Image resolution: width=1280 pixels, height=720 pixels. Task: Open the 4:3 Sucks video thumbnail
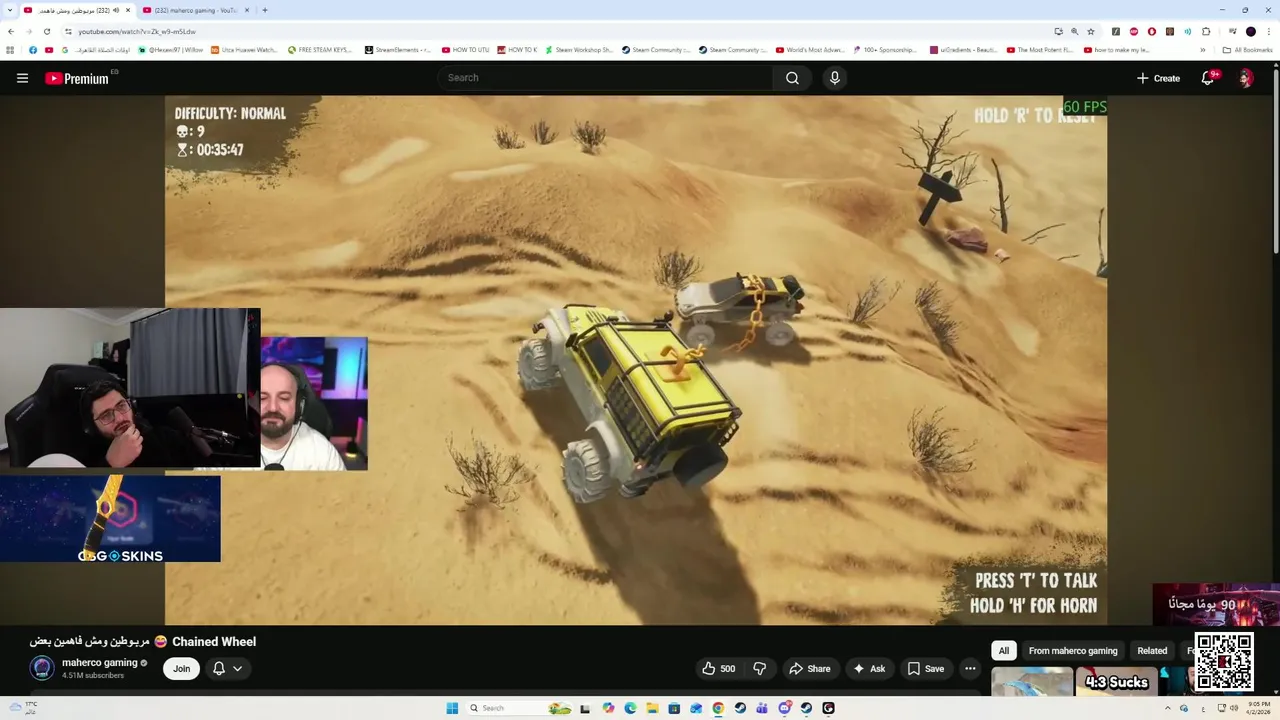(1117, 681)
